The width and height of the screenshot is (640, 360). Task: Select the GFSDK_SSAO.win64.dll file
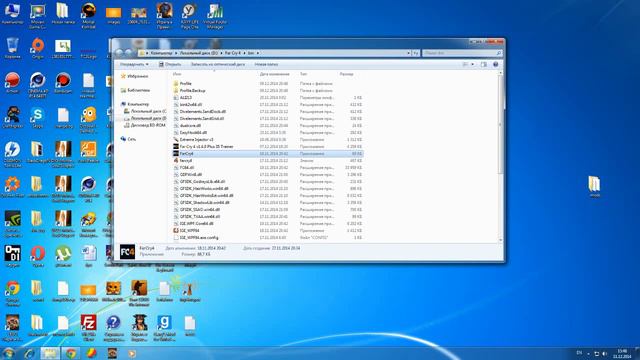click(267, 209)
